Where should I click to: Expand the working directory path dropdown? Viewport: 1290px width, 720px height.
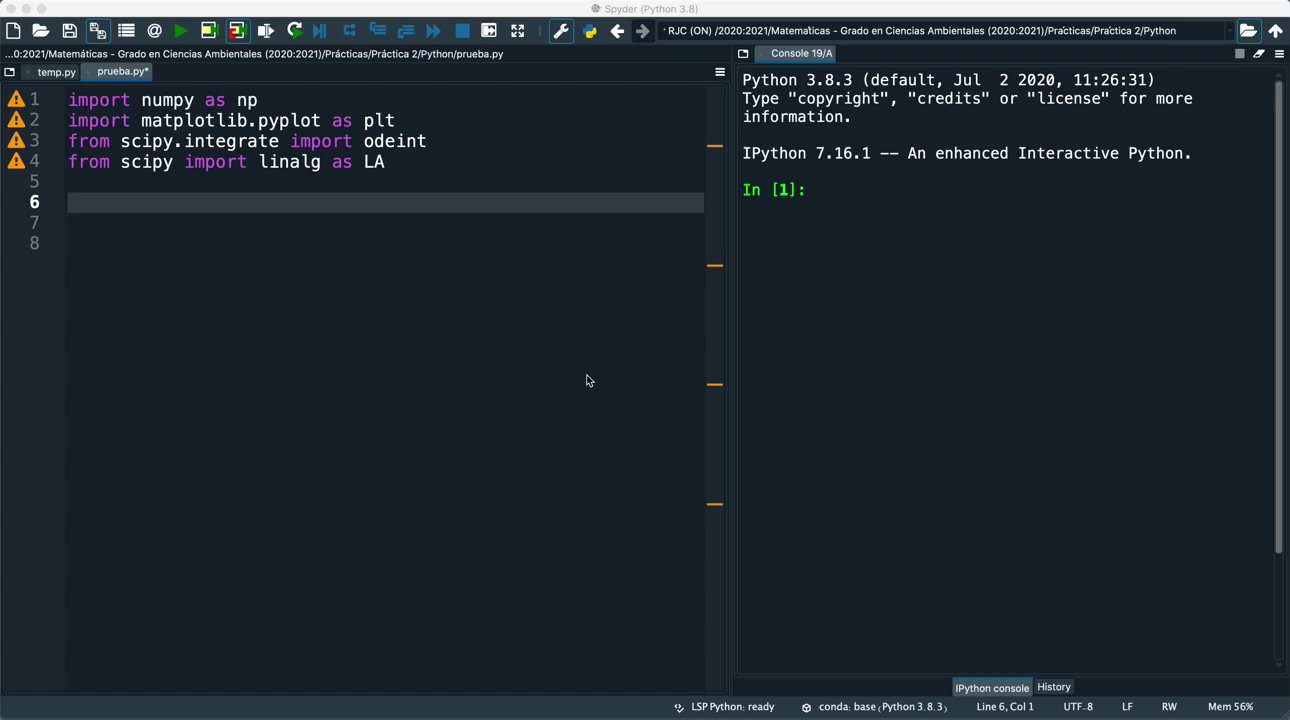(1228, 31)
